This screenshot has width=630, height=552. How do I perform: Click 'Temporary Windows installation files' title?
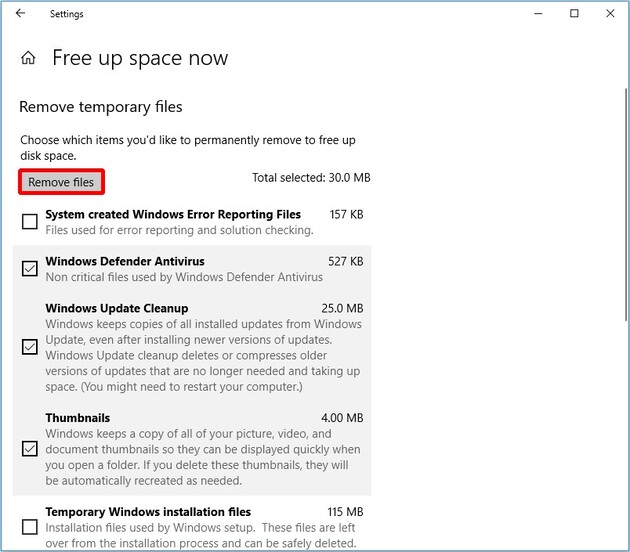click(148, 512)
